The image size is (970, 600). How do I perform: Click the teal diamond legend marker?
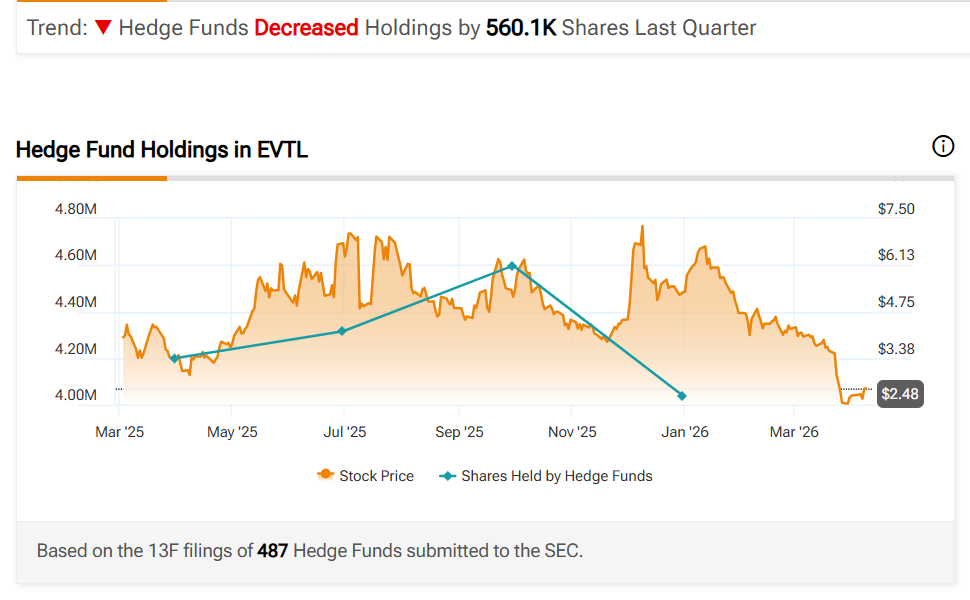(x=447, y=476)
